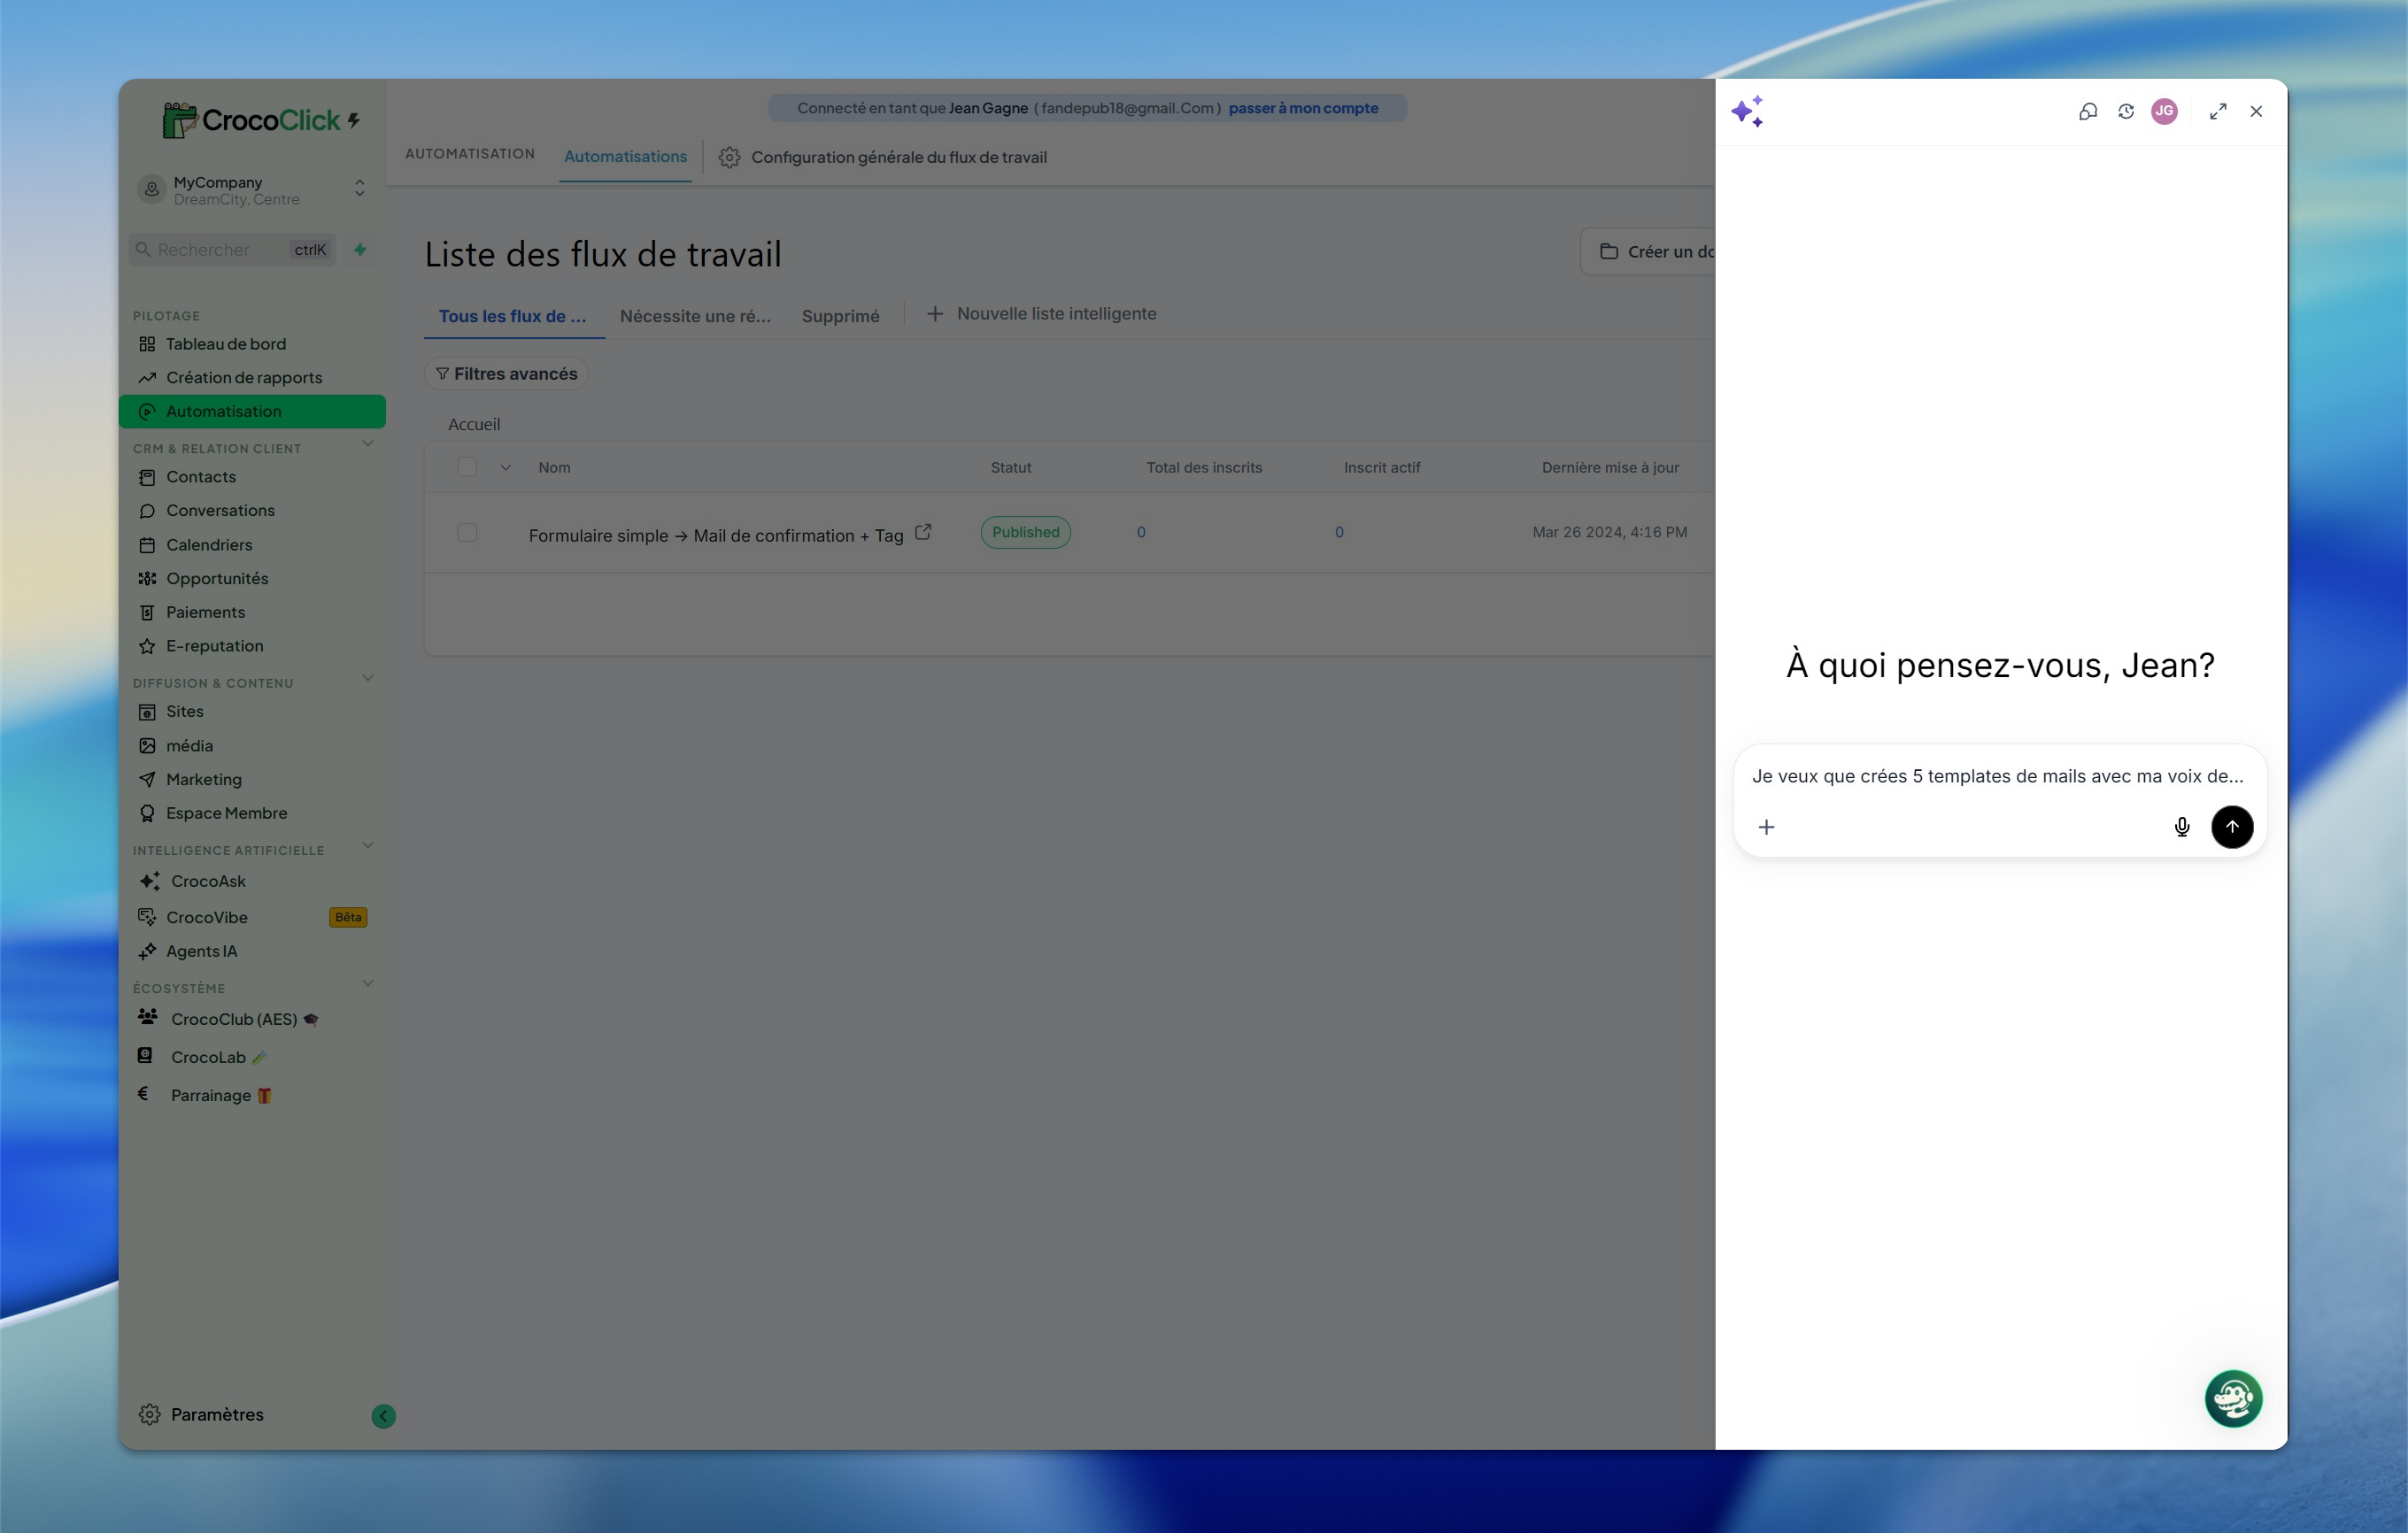Click the Nom column header

click(x=554, y=468)
